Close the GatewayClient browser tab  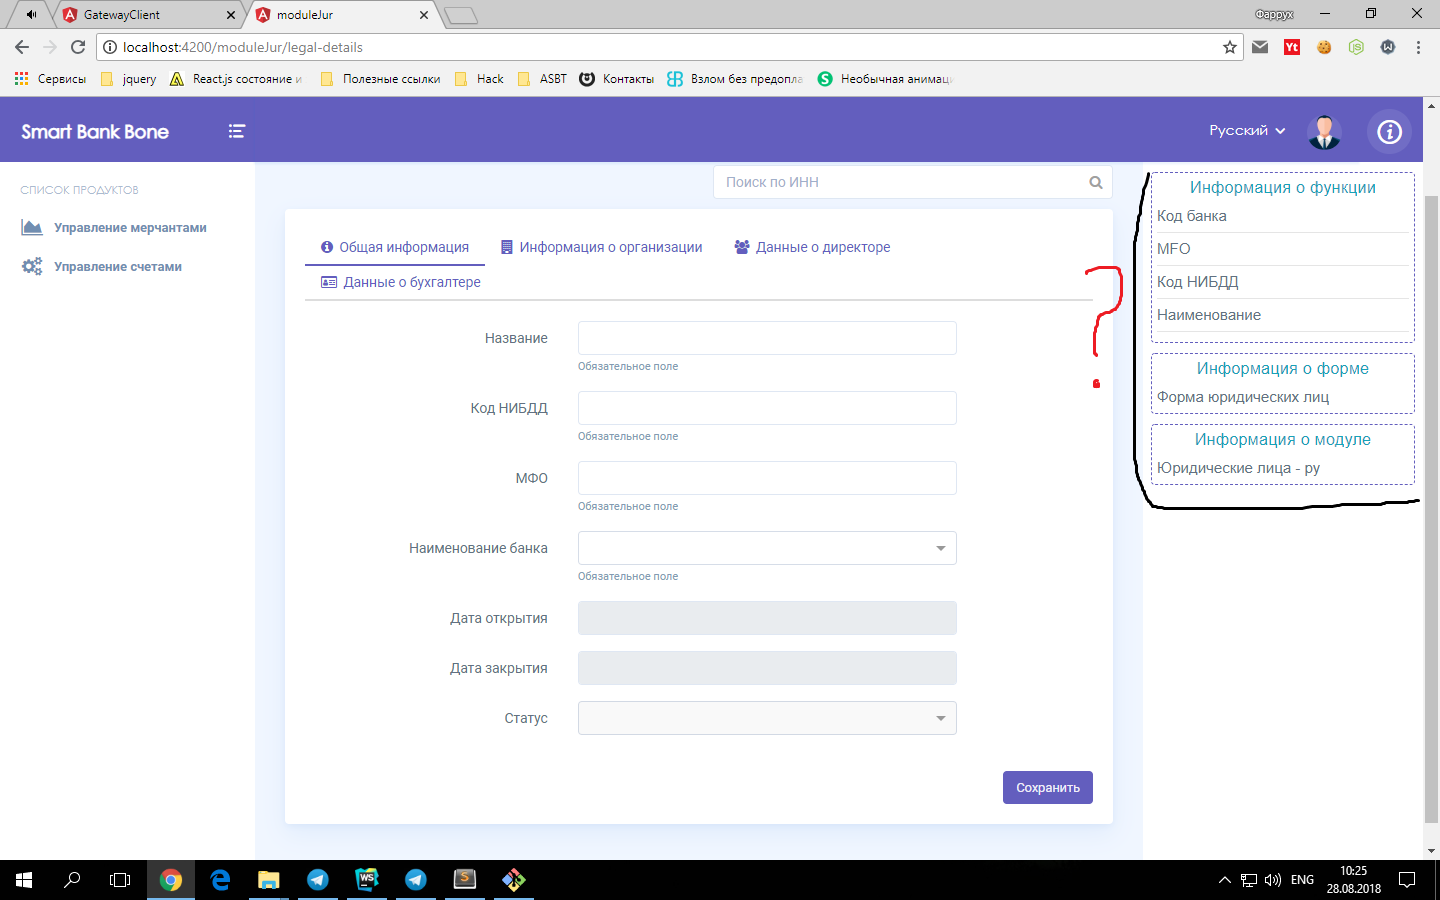point(231,15)
